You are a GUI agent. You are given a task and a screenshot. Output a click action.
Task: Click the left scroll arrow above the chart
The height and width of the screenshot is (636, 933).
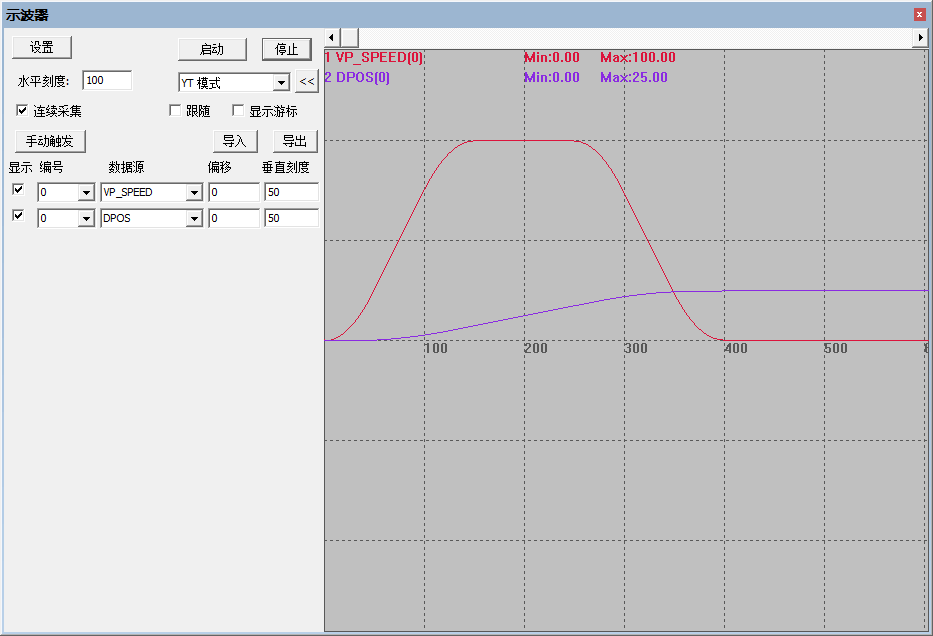[x=330, y=36]
